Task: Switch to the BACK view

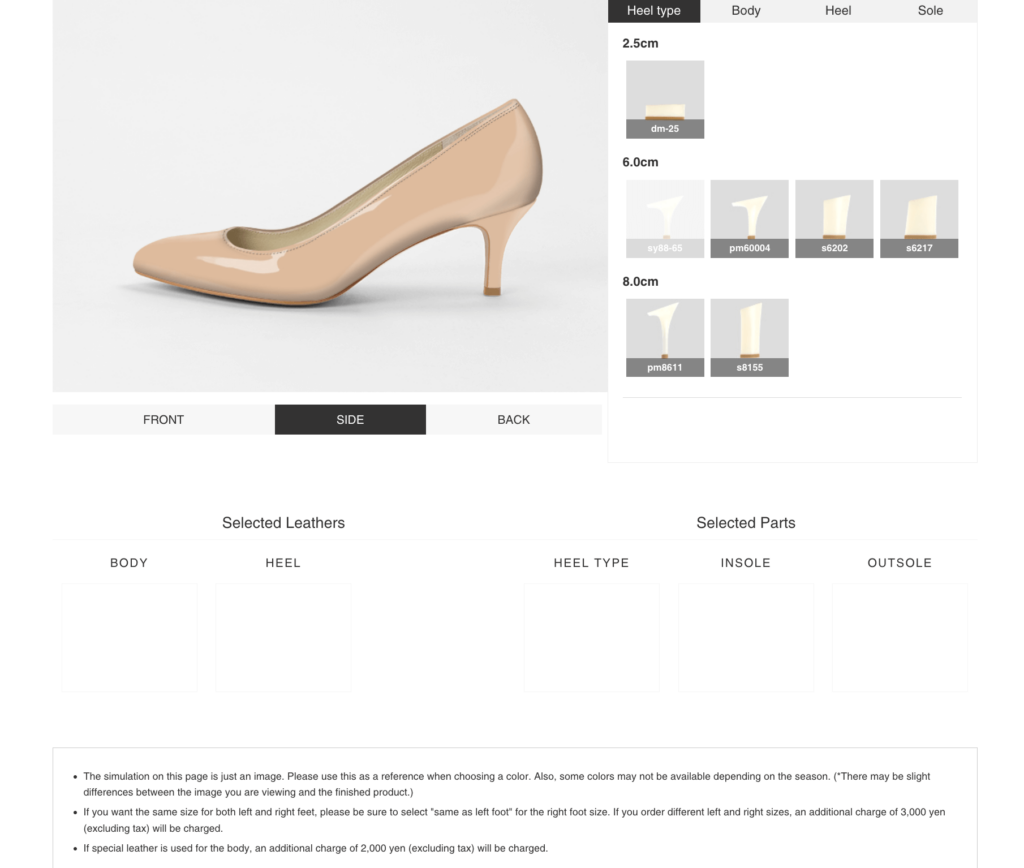Action: click(x=513, y=420)
